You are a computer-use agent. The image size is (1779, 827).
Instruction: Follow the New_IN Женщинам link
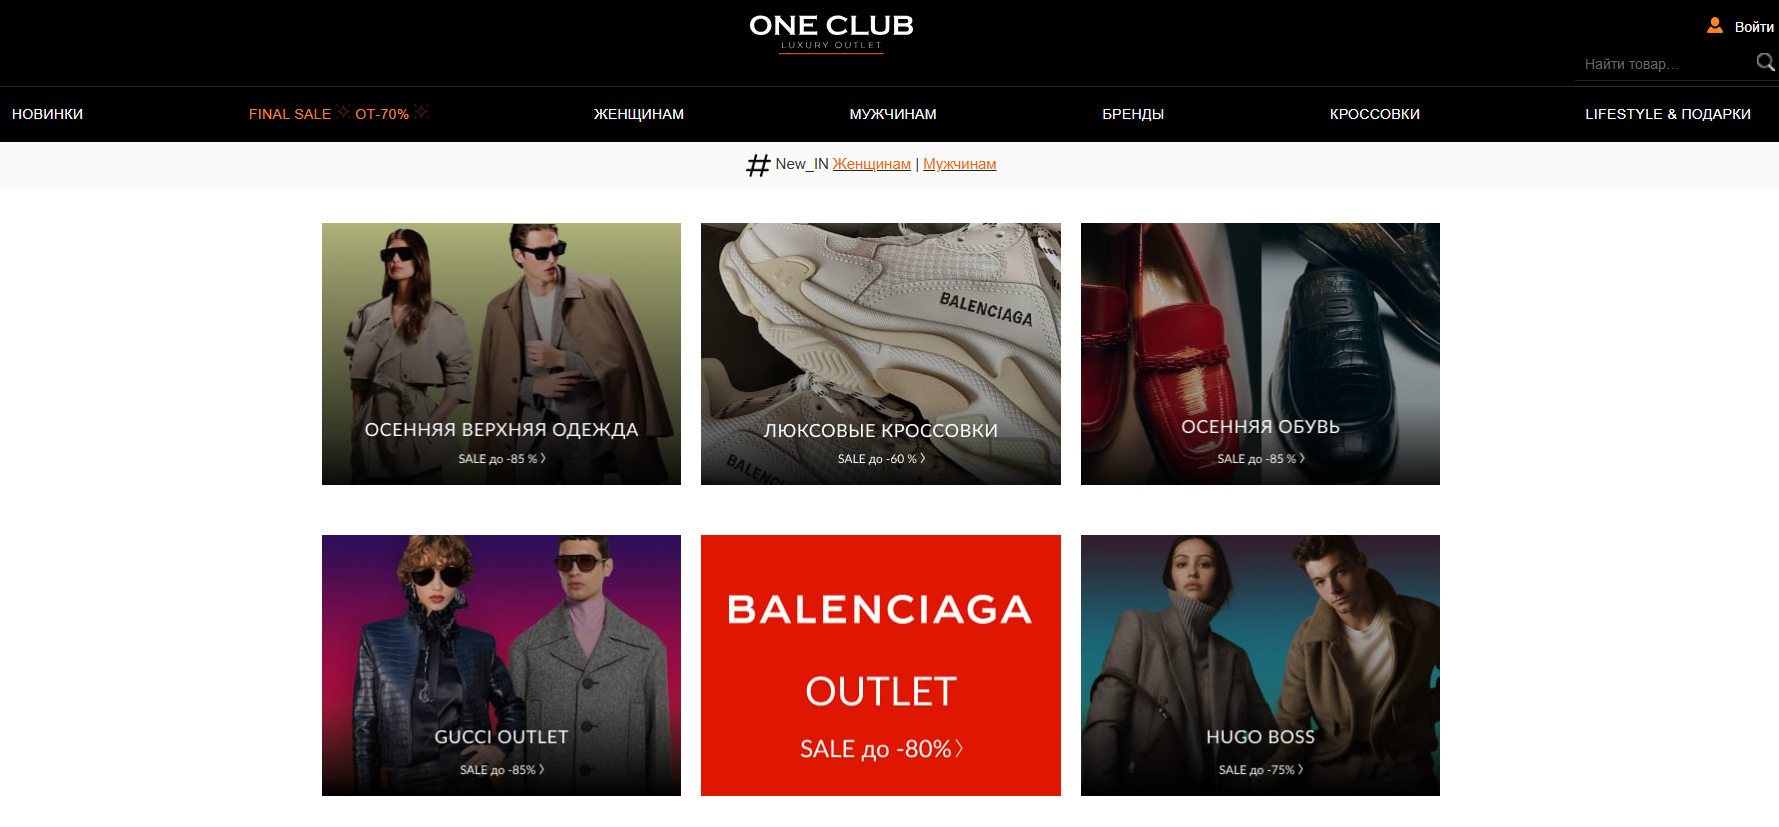pyautogui.click(x=872, y=164)
